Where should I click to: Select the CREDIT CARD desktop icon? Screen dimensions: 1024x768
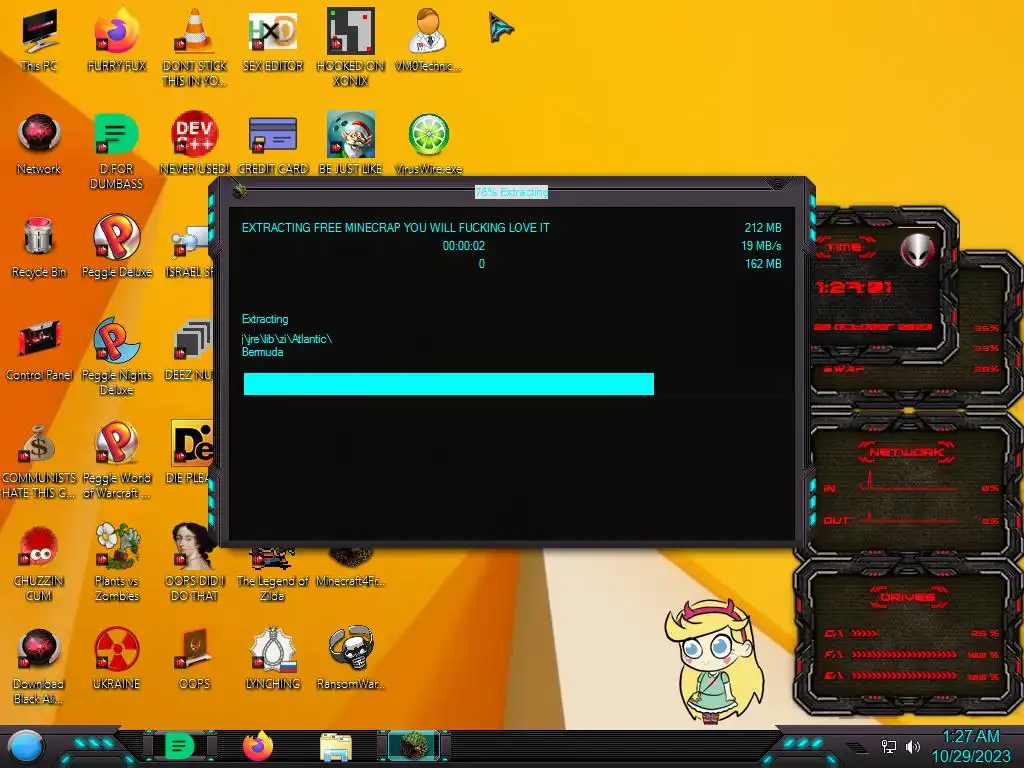pos(272,144)
